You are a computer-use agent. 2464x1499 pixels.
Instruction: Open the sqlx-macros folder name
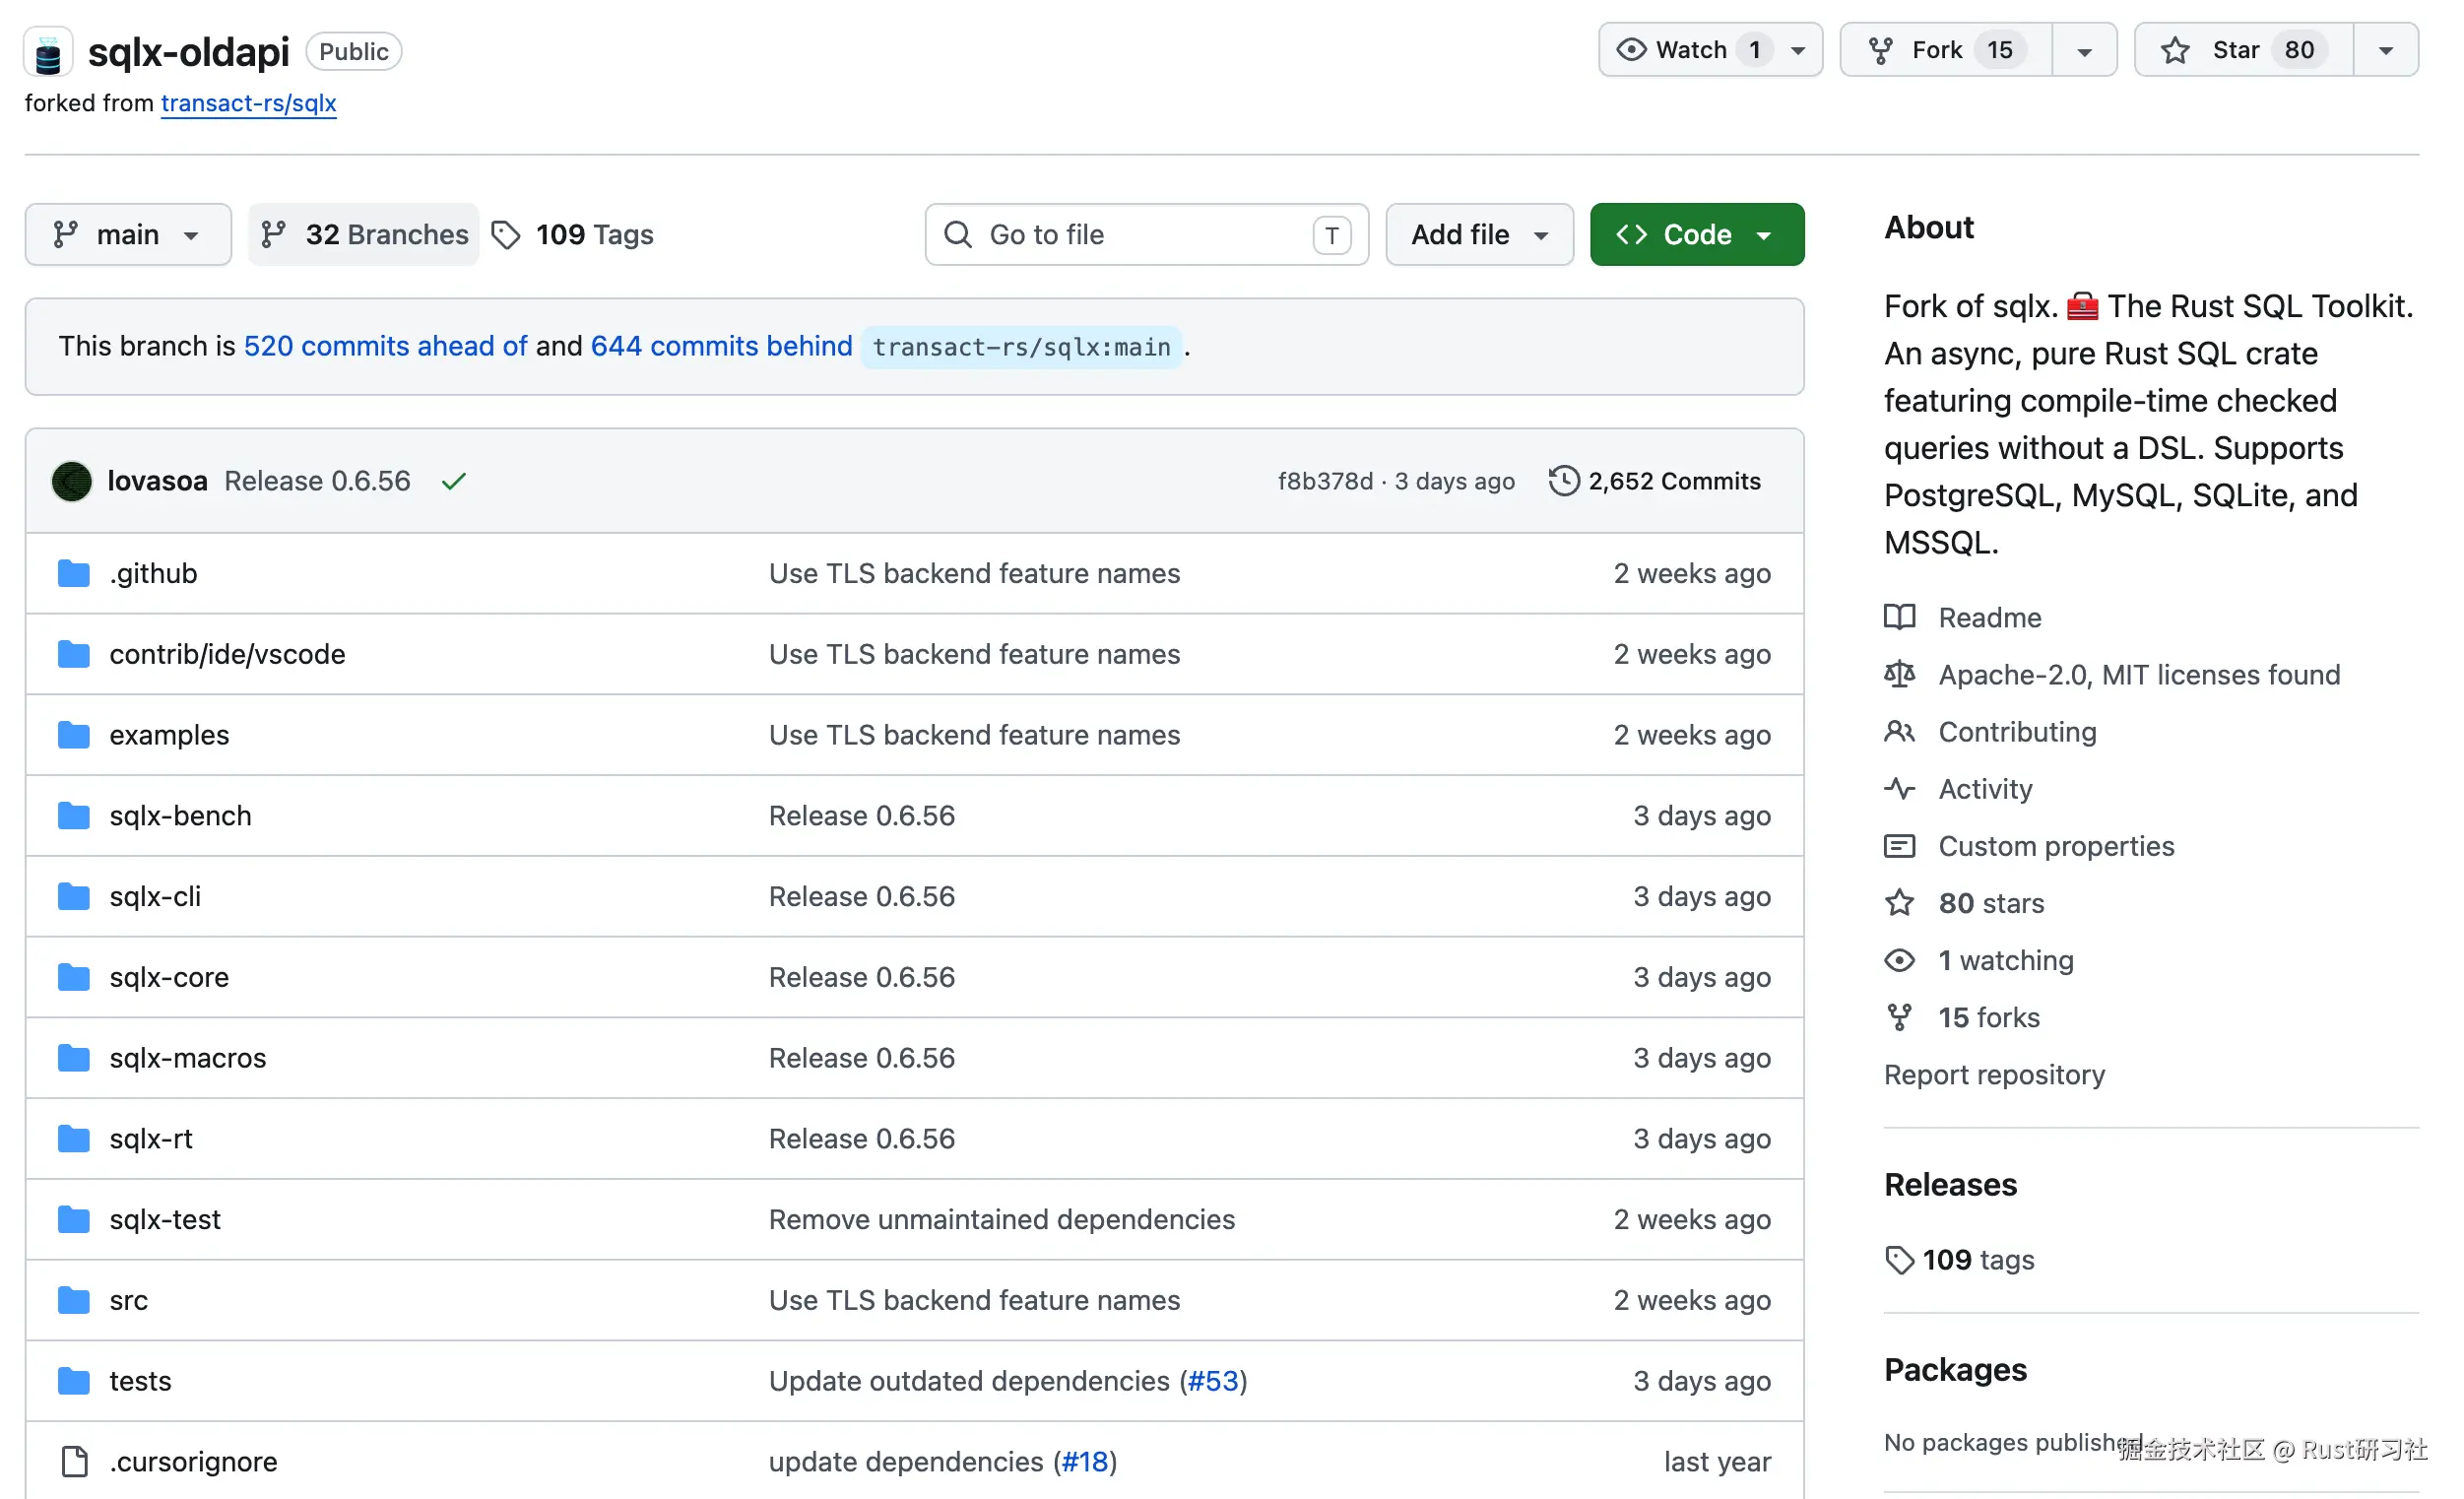coord(188,1059)
